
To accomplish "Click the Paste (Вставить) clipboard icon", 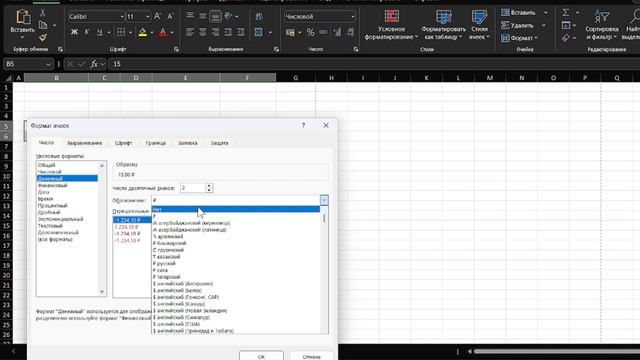I will tap(22, 17).
